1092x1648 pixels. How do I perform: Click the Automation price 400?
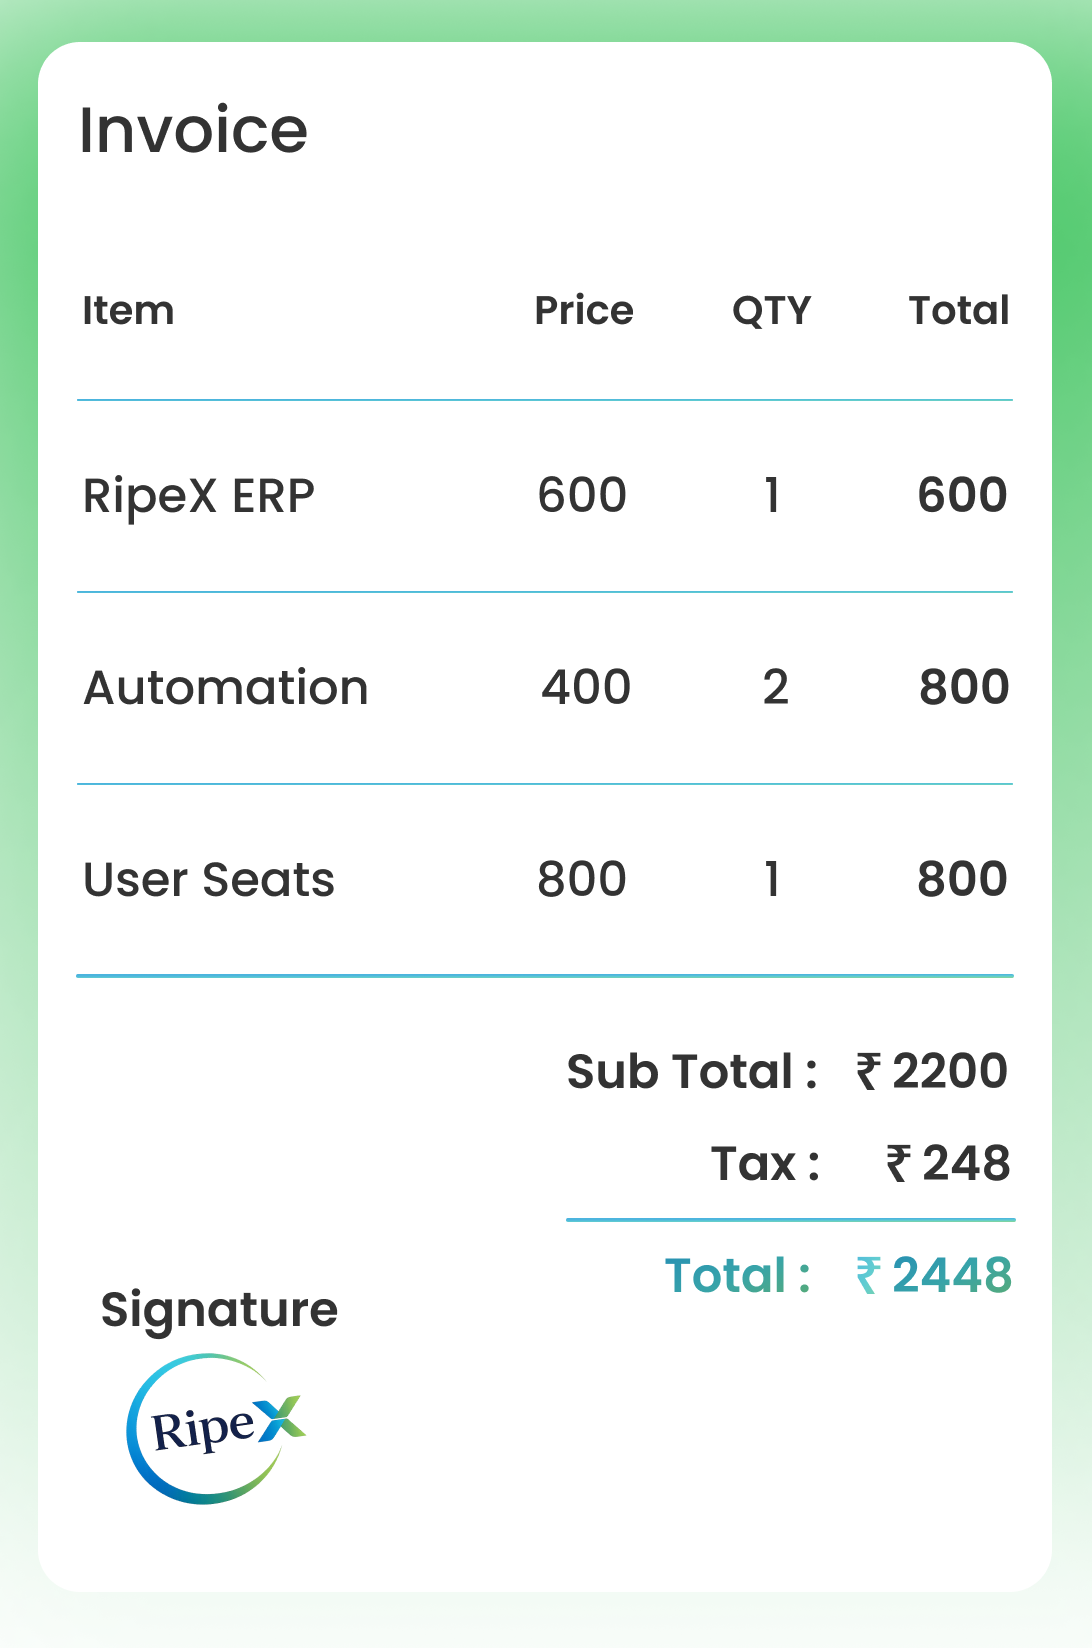pyautogui.click(x=586, y=688)
